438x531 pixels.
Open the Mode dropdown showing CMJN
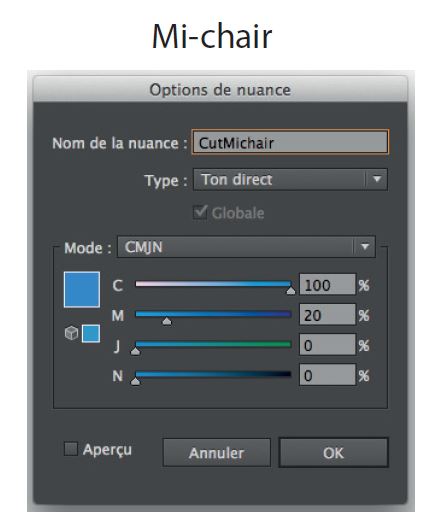coord(246,247)
